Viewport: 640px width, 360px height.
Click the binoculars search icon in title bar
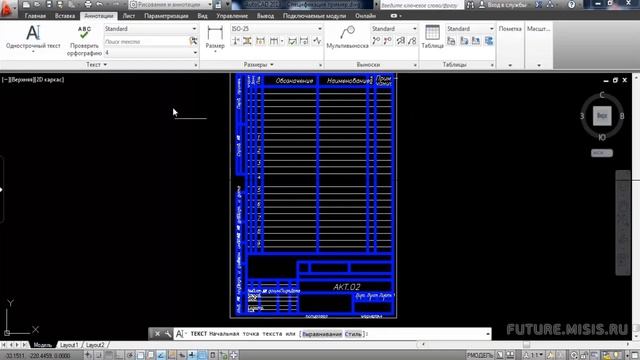pyautogui.click(x=470, y=5)
